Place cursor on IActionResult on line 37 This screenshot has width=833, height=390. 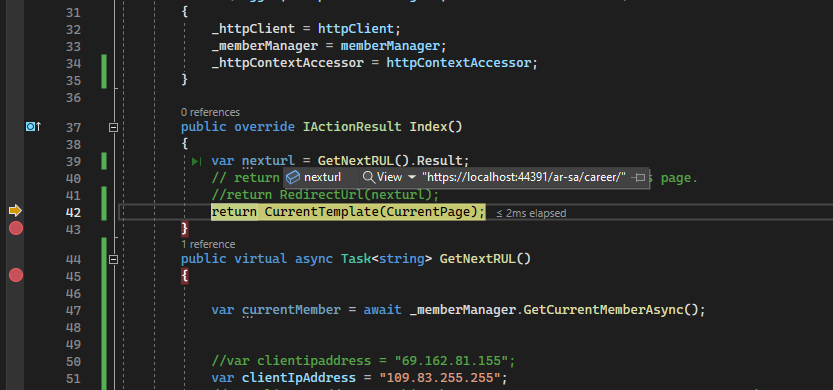(352, 127)
